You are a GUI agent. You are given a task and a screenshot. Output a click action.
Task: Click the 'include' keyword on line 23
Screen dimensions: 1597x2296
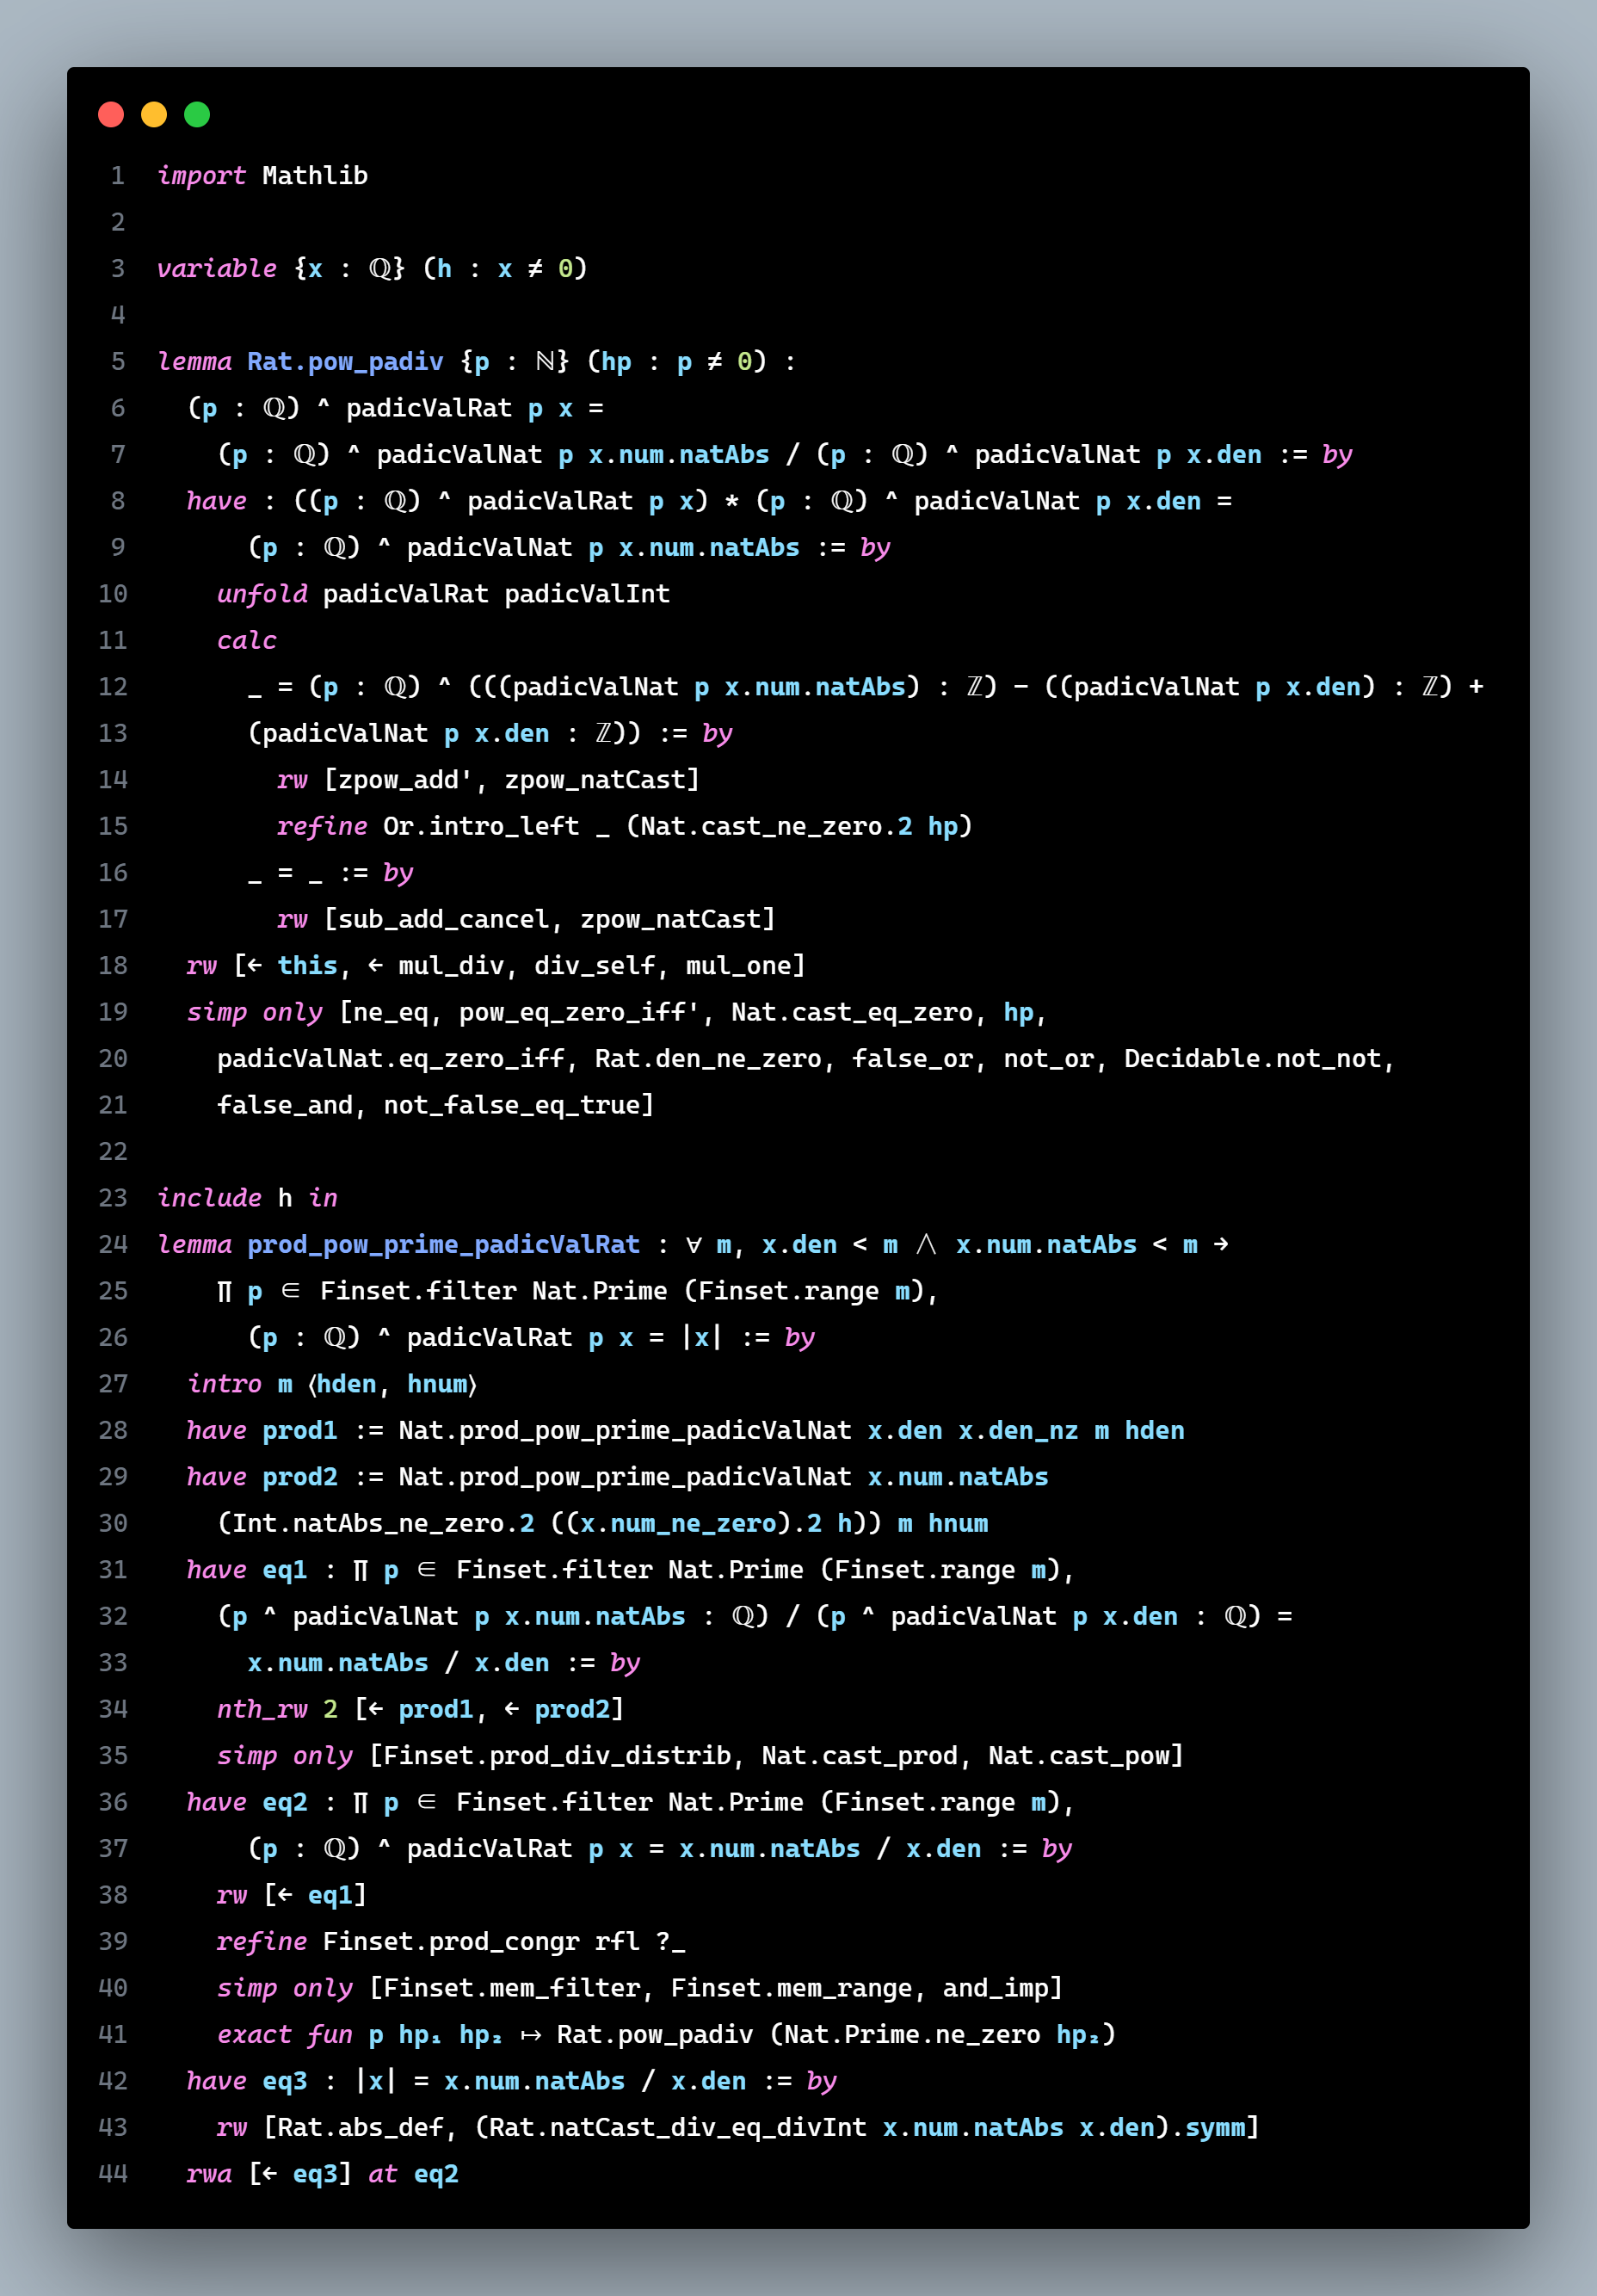click(209, 1198)
